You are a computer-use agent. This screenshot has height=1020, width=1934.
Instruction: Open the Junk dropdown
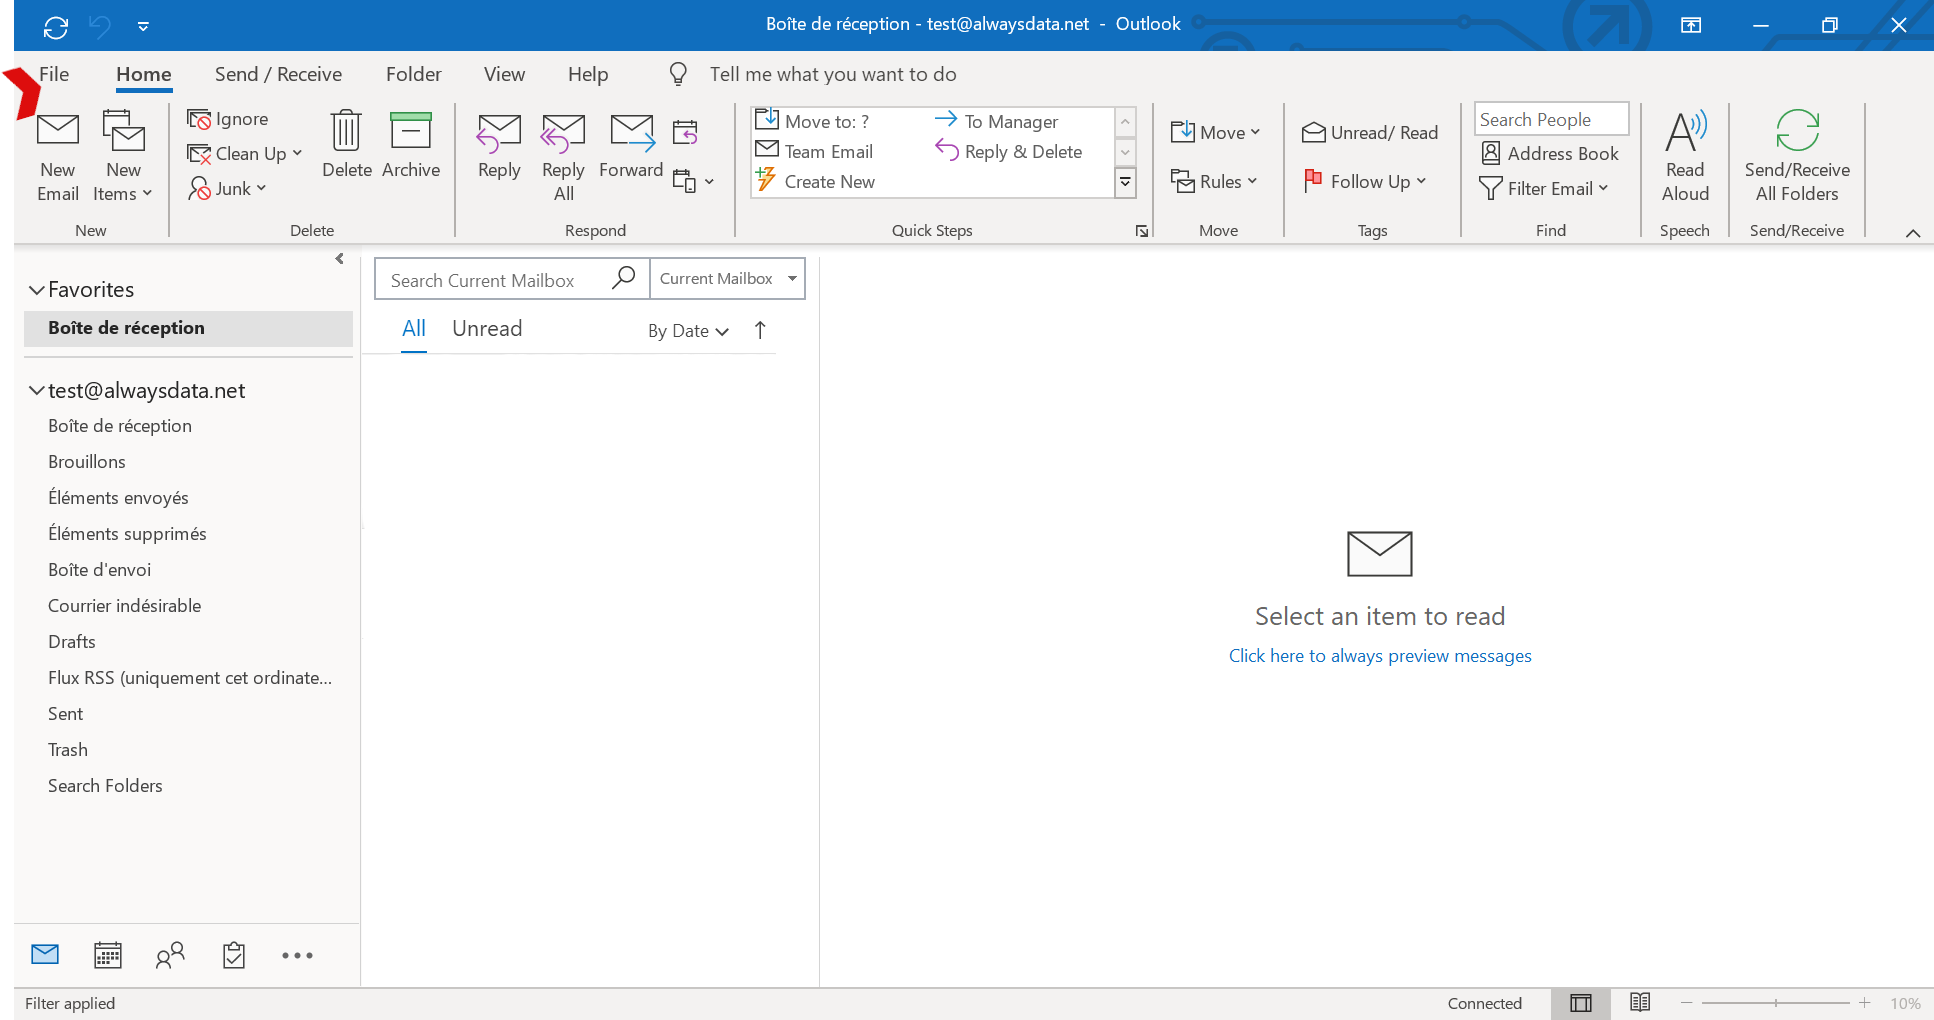click(x=227, y=189)
